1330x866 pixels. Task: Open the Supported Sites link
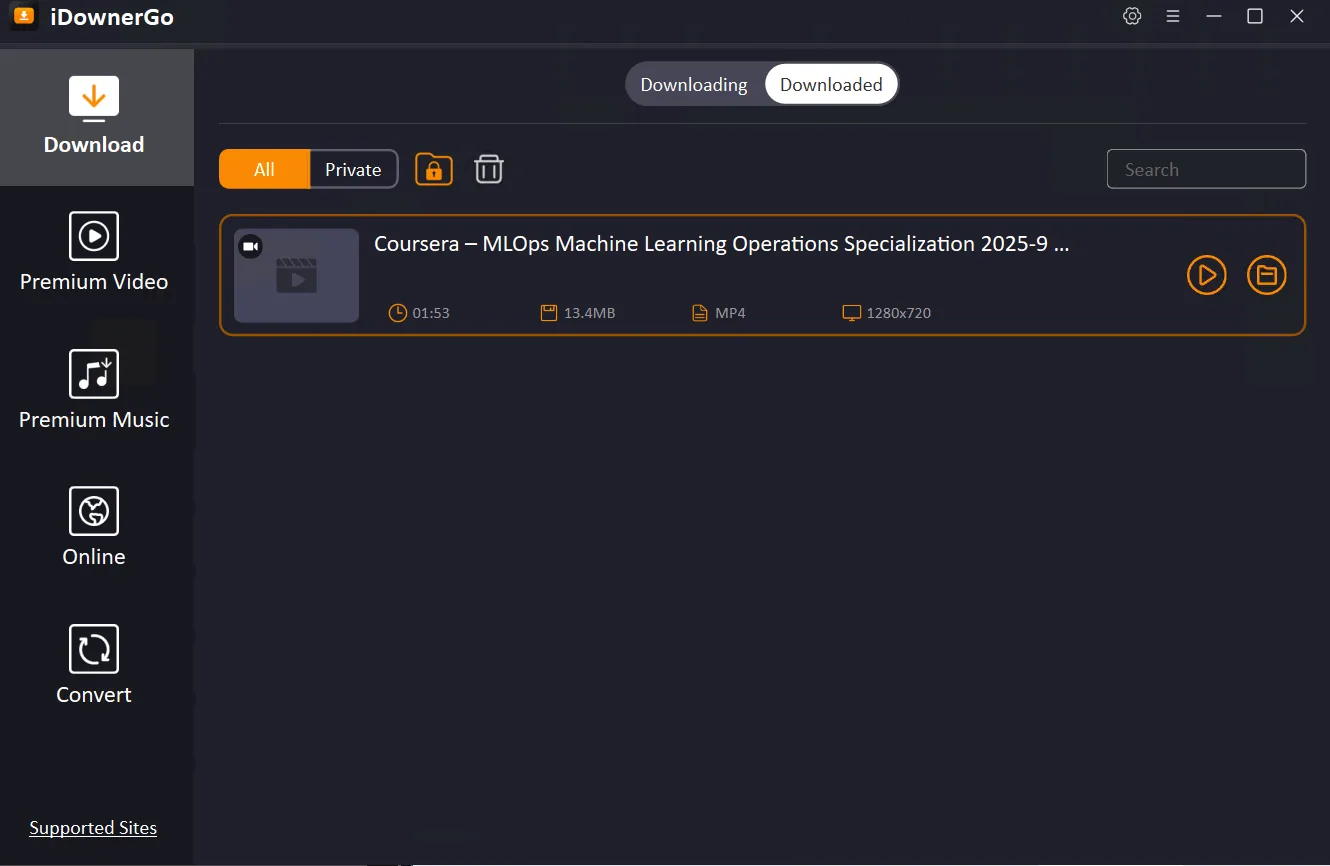point(93,828)
